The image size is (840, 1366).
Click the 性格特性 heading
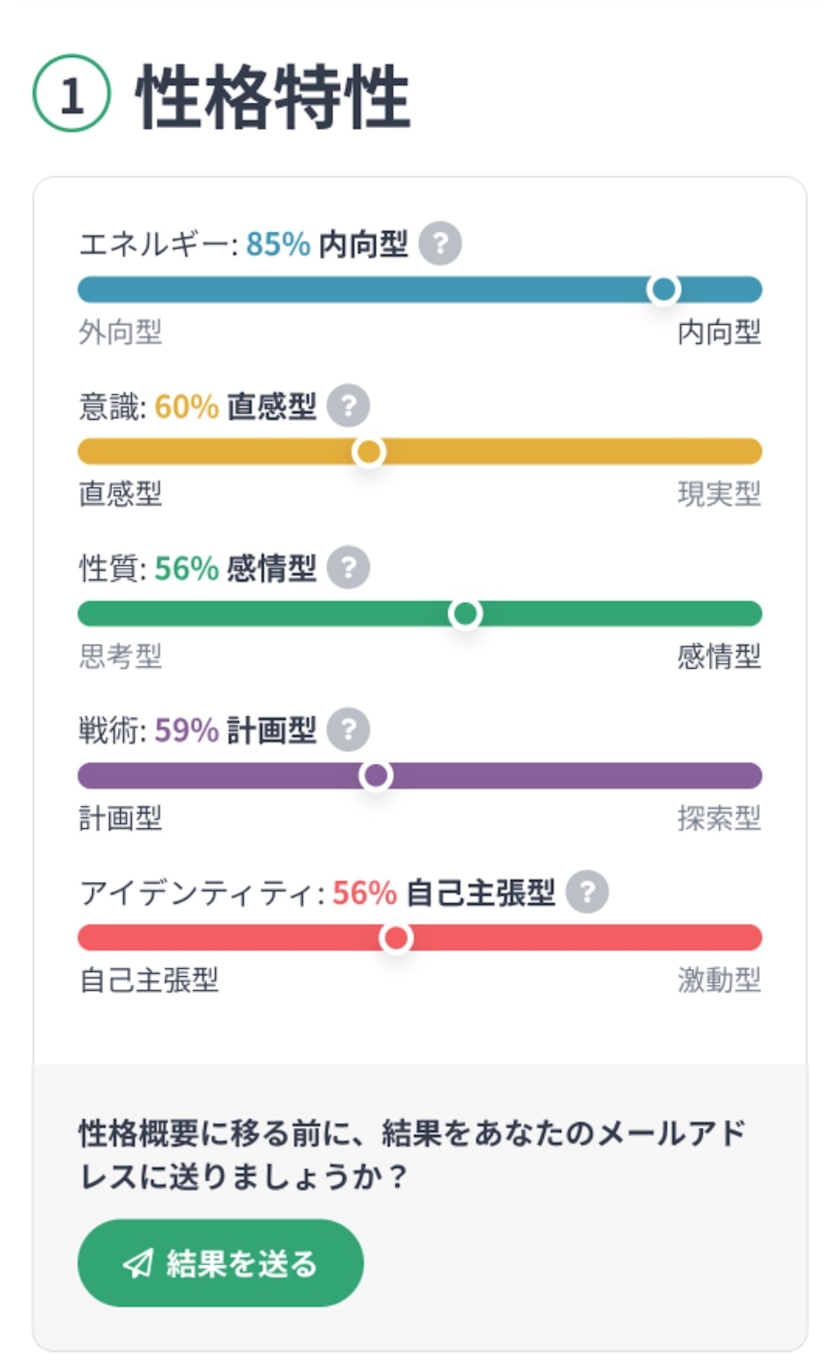pyautogui.click(x=273, y=98)
